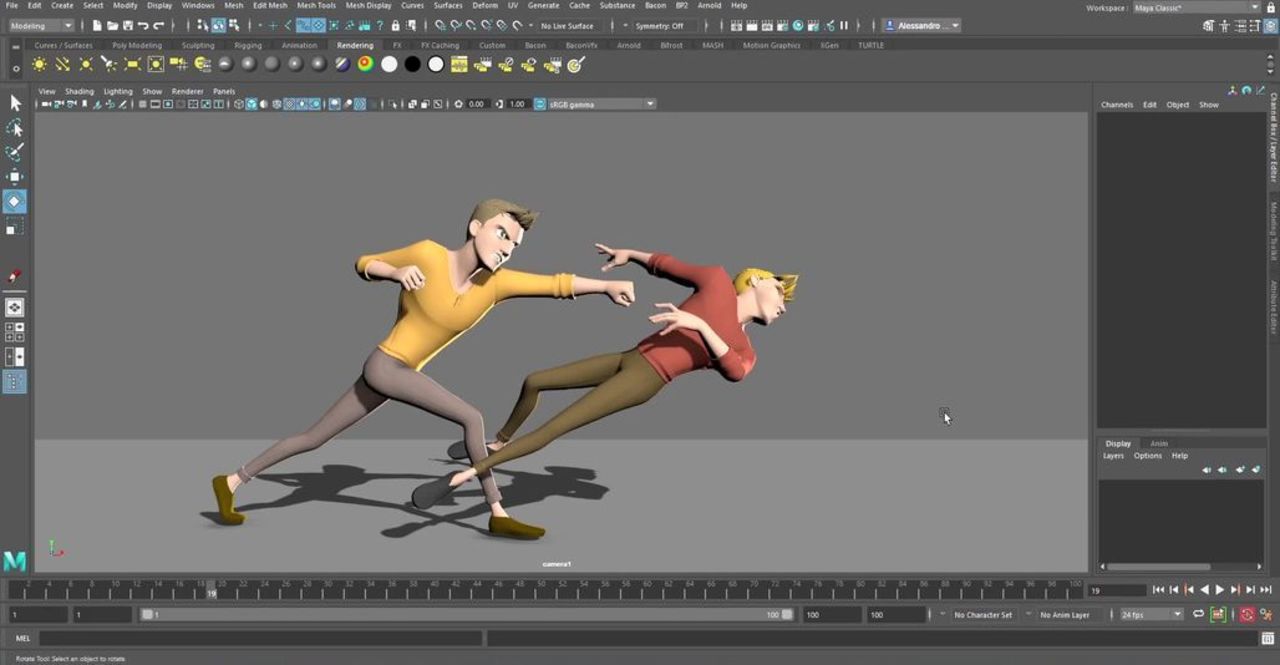
Task: Toggle the auto keyframe button
Action: (1247, 614)
